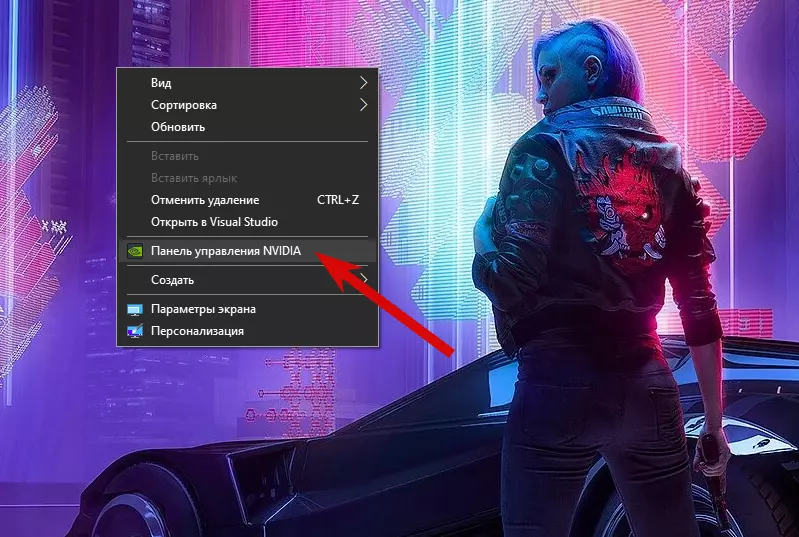Expand the Сортировка chevron arrow
Viewport: 799px width, 537px height.
(x=363, y=105)
